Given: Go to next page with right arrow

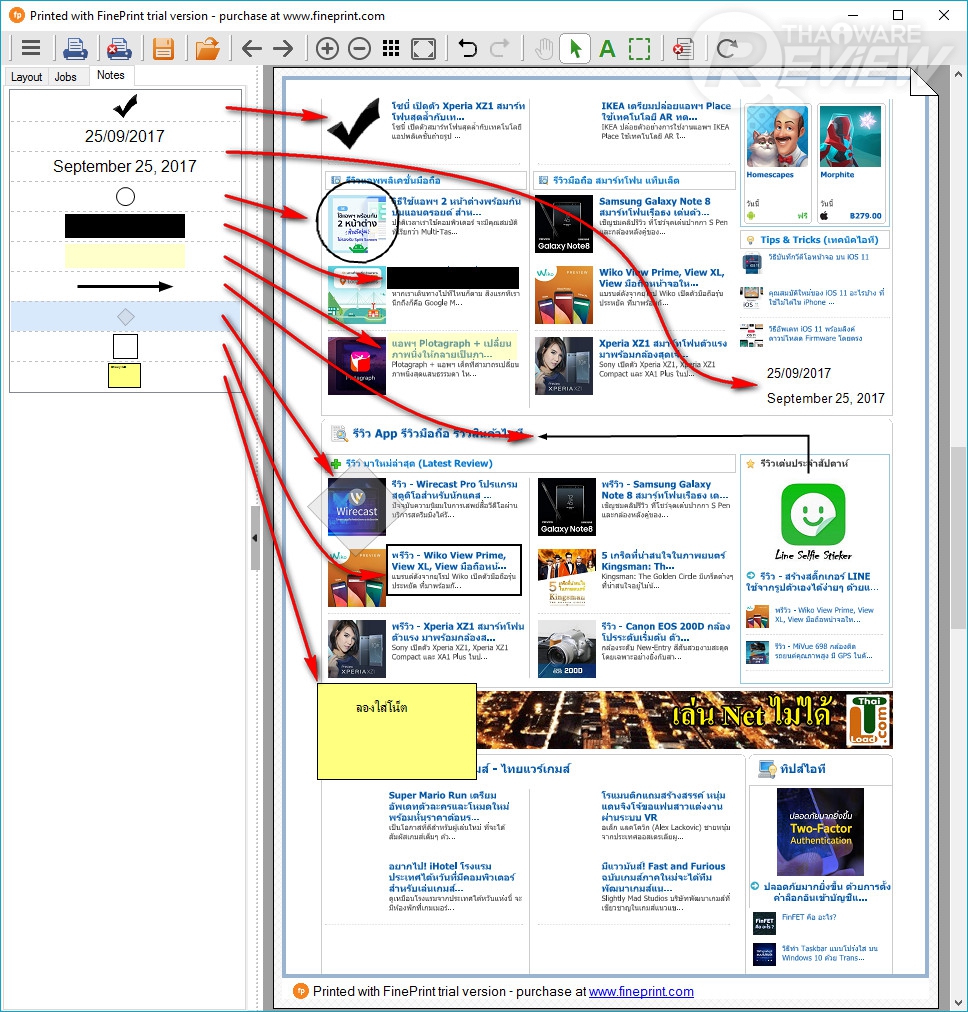Looking at the screenshot, I should [x=283, y=48].
